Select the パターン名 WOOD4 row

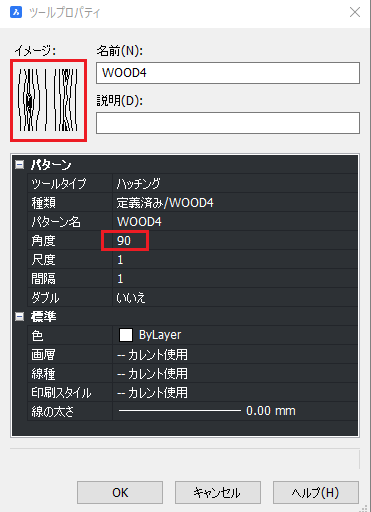[192, 221]
